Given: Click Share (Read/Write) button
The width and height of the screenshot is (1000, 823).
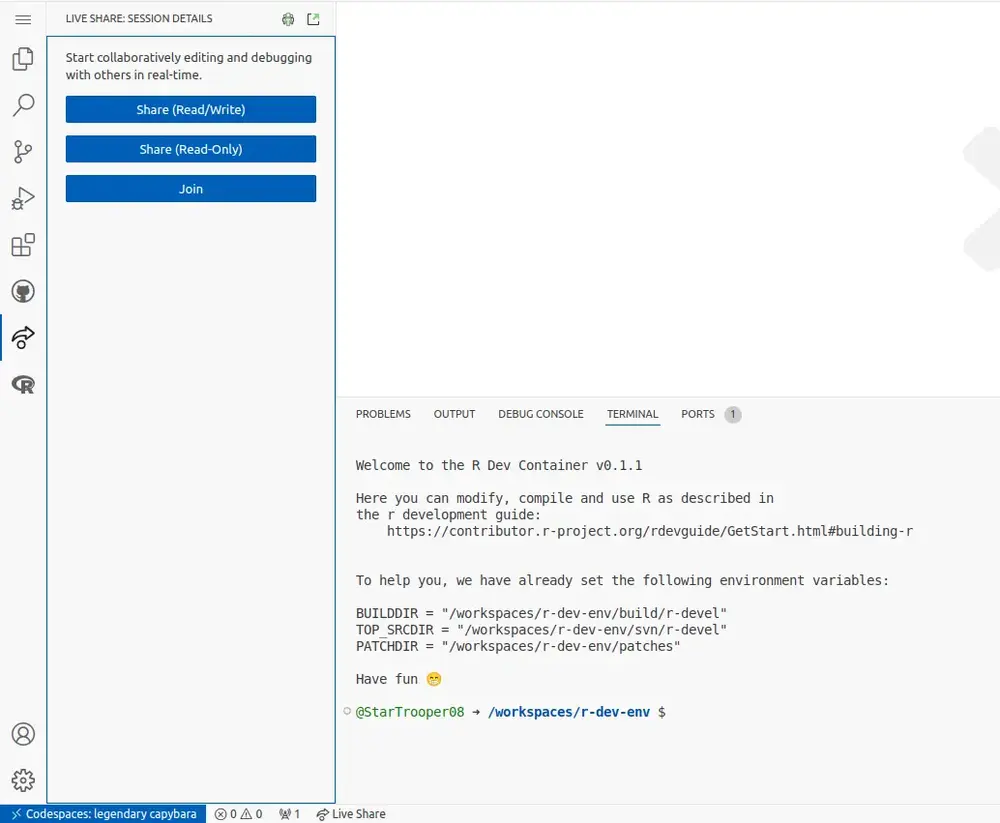Looking at the screenshot, I should [x=191, y=110].
